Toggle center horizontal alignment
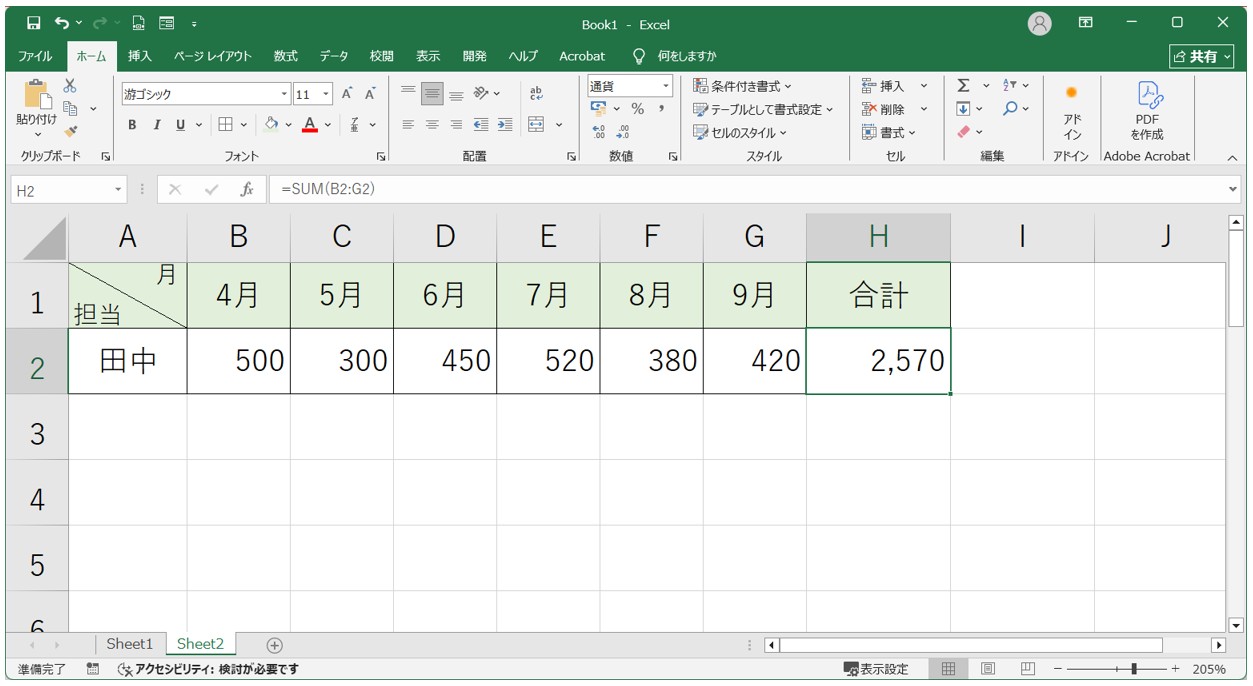 coord(432,125)
